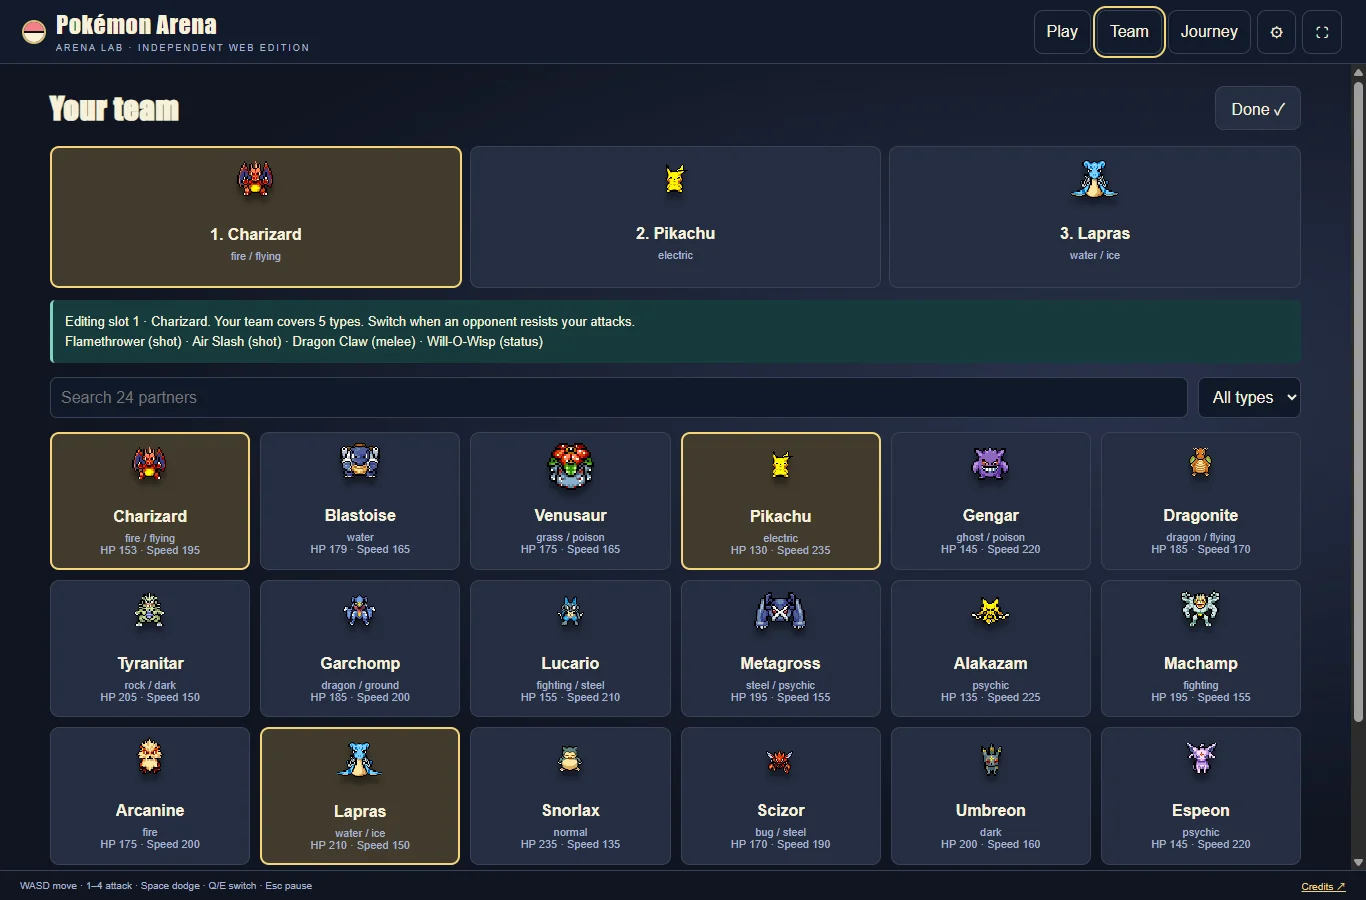This screenshot has width=1366, height=900.
Task: Choose the Espeon sprite
Action: coord(1201,758)
